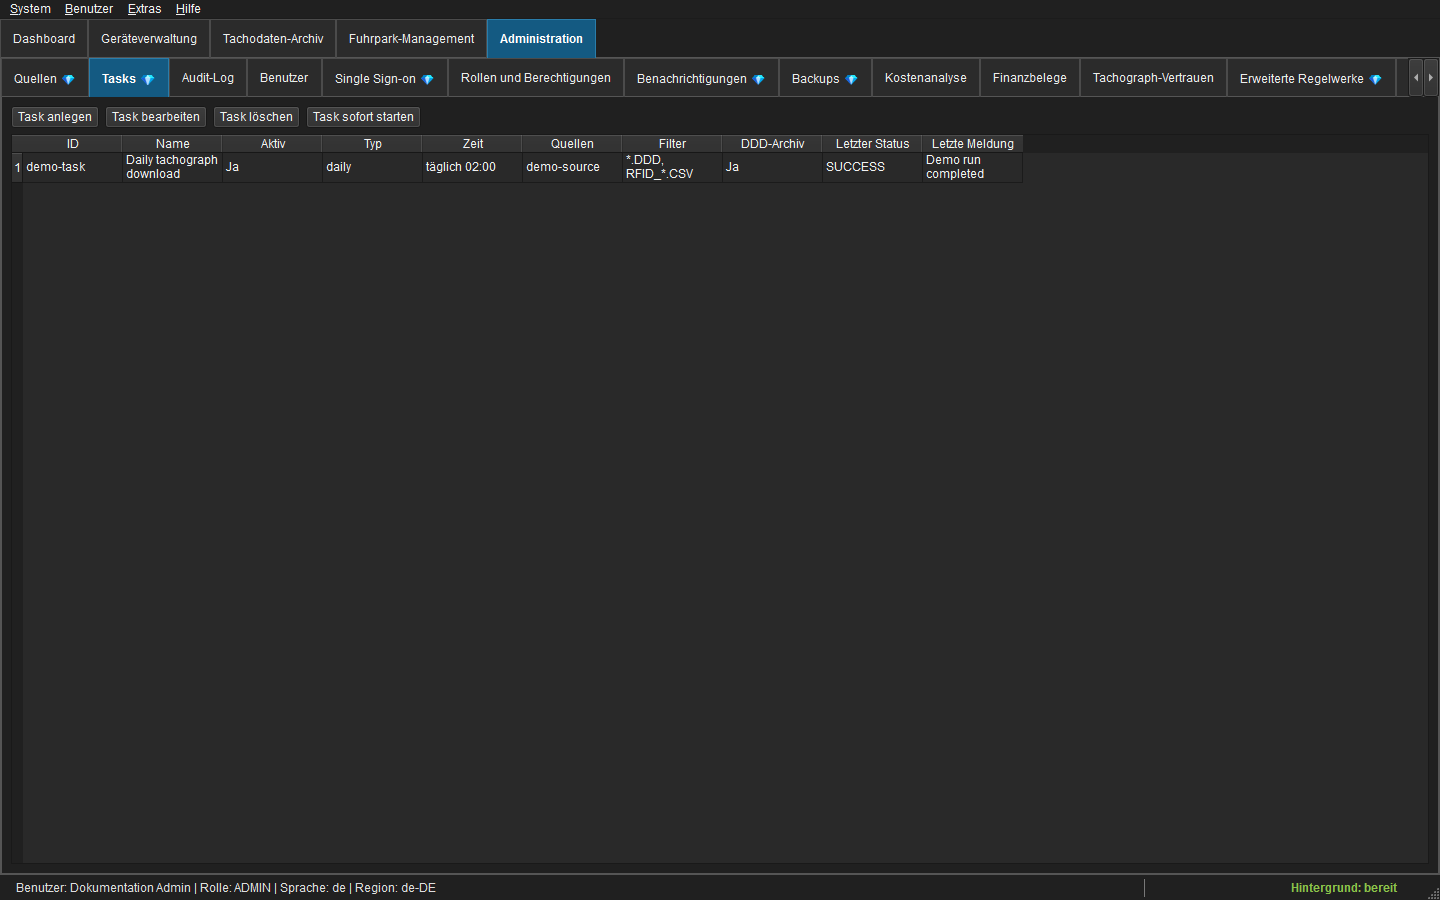The height and width of the screenshot is (900, 1440).
Task: Open Rollen und Berechtigungen sub-tab
Action: point(536,78)
